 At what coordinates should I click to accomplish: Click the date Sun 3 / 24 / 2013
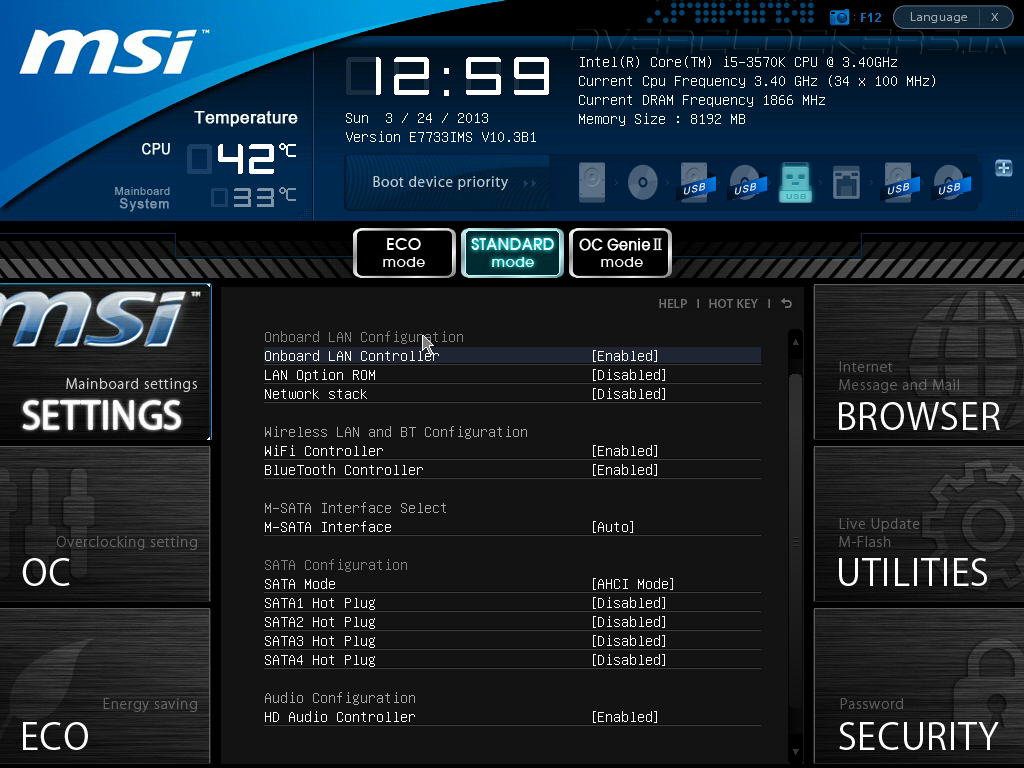[417, 118]
